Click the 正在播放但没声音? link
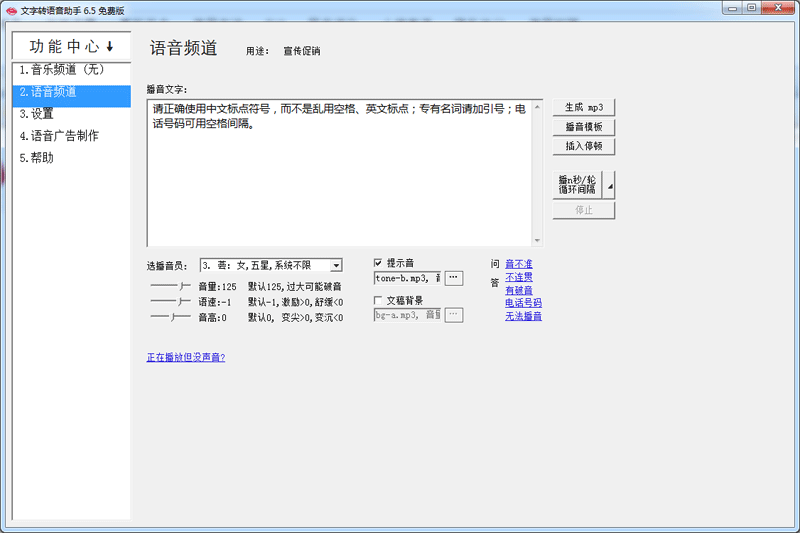This screenshot has width=800, height=533. click(186, 357)
